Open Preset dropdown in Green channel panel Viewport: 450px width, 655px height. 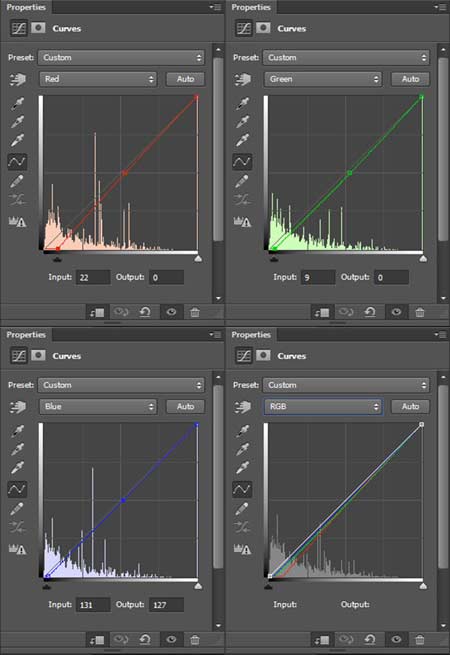[346, 58]
